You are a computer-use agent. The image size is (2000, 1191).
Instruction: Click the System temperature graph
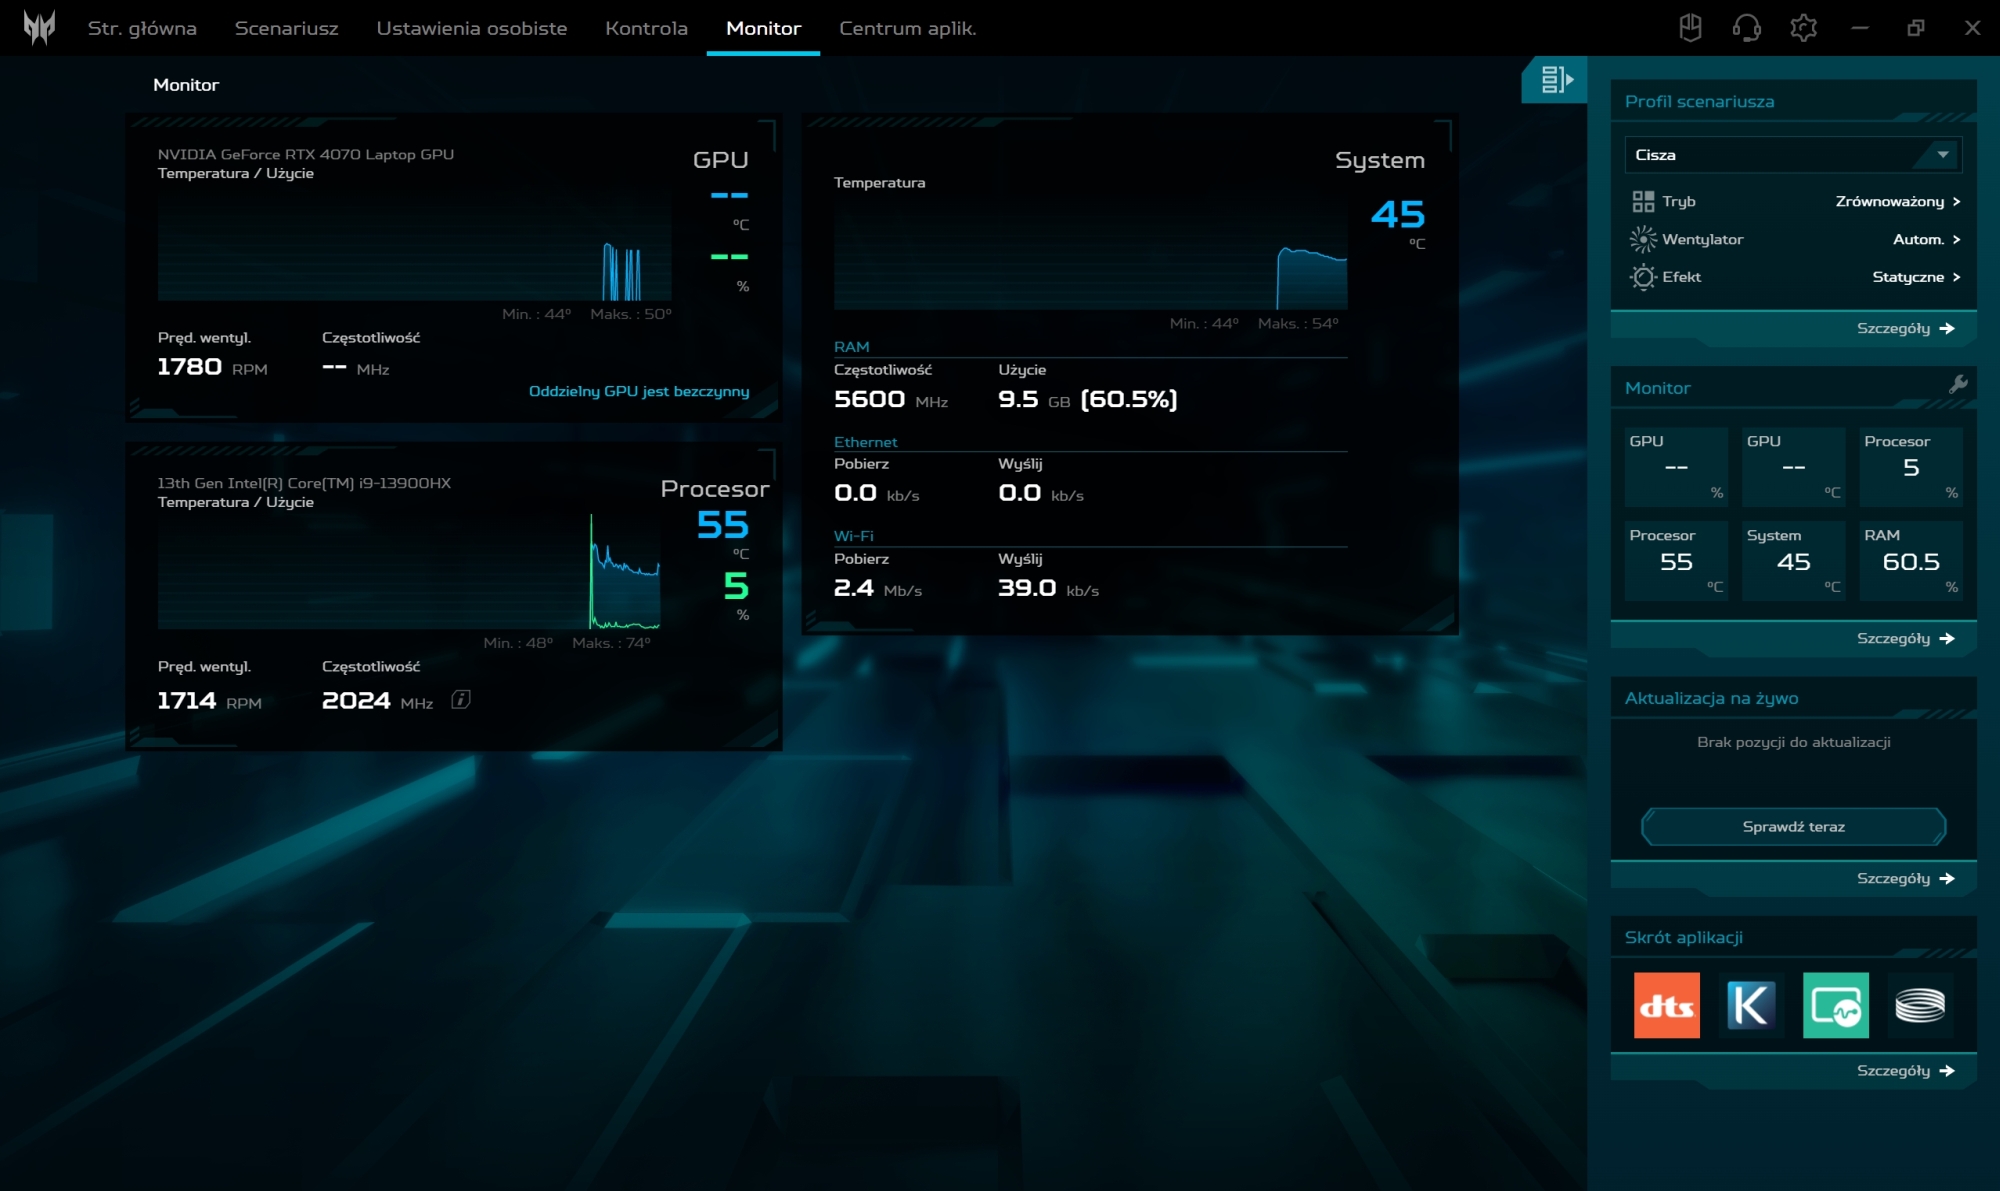pyautogui.click(x=1091, y=256)
